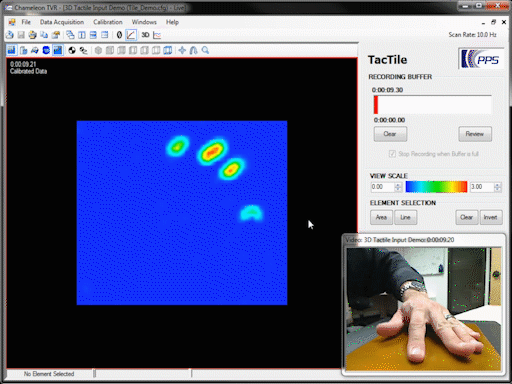Open the Calibration menu
512x384 pixels.
108,22
